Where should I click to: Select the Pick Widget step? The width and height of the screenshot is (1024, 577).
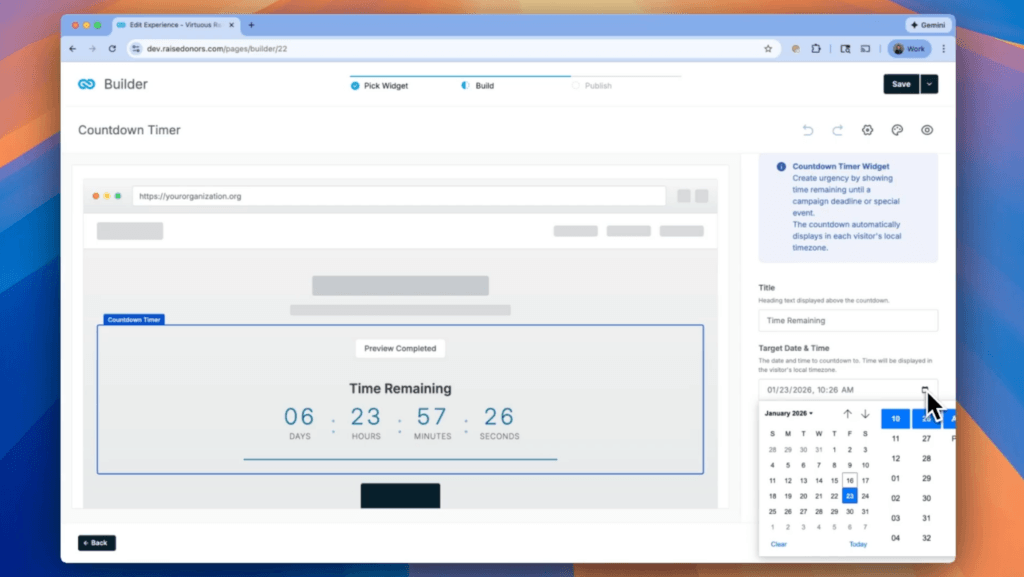(379, 86)
